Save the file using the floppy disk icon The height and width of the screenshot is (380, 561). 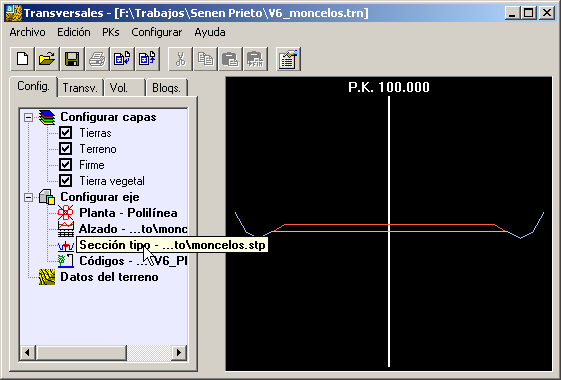(x=72, y=59)
